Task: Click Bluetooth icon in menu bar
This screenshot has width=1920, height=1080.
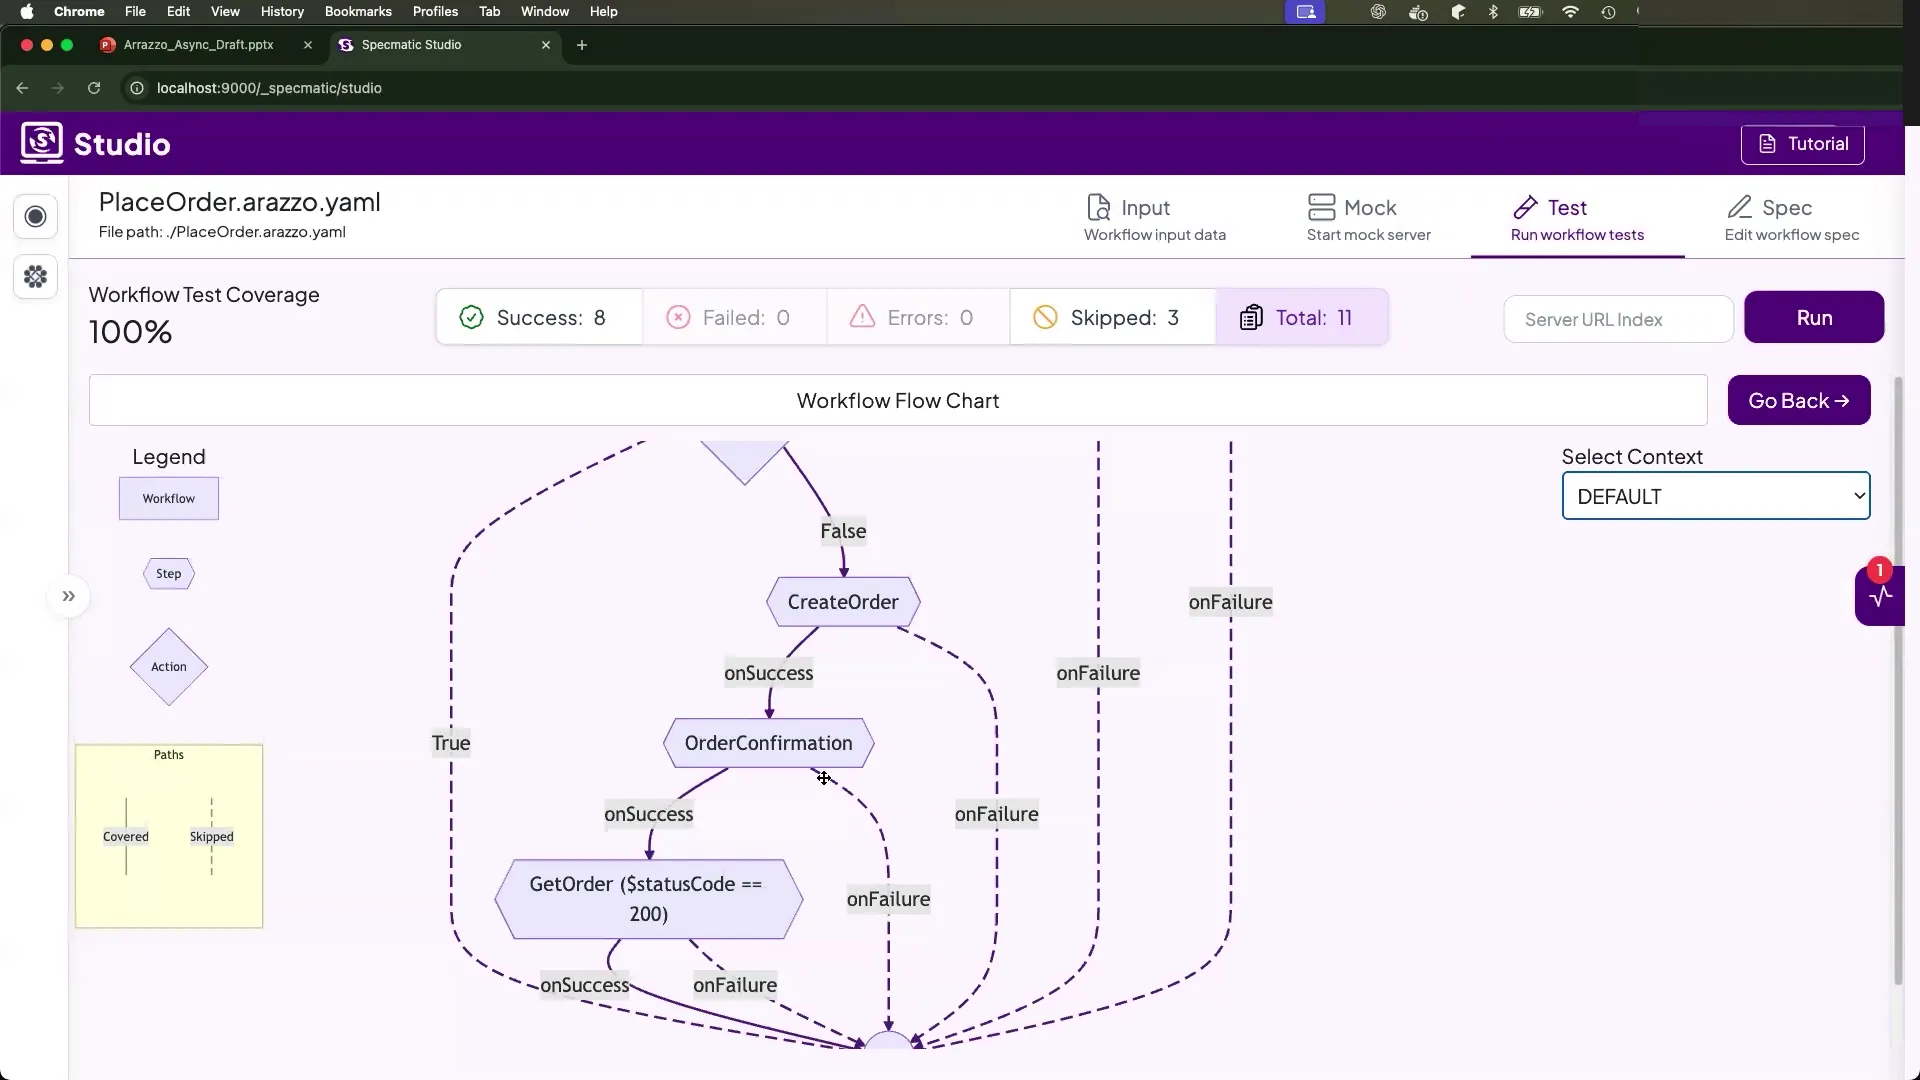Action: tap(1493, 12)
